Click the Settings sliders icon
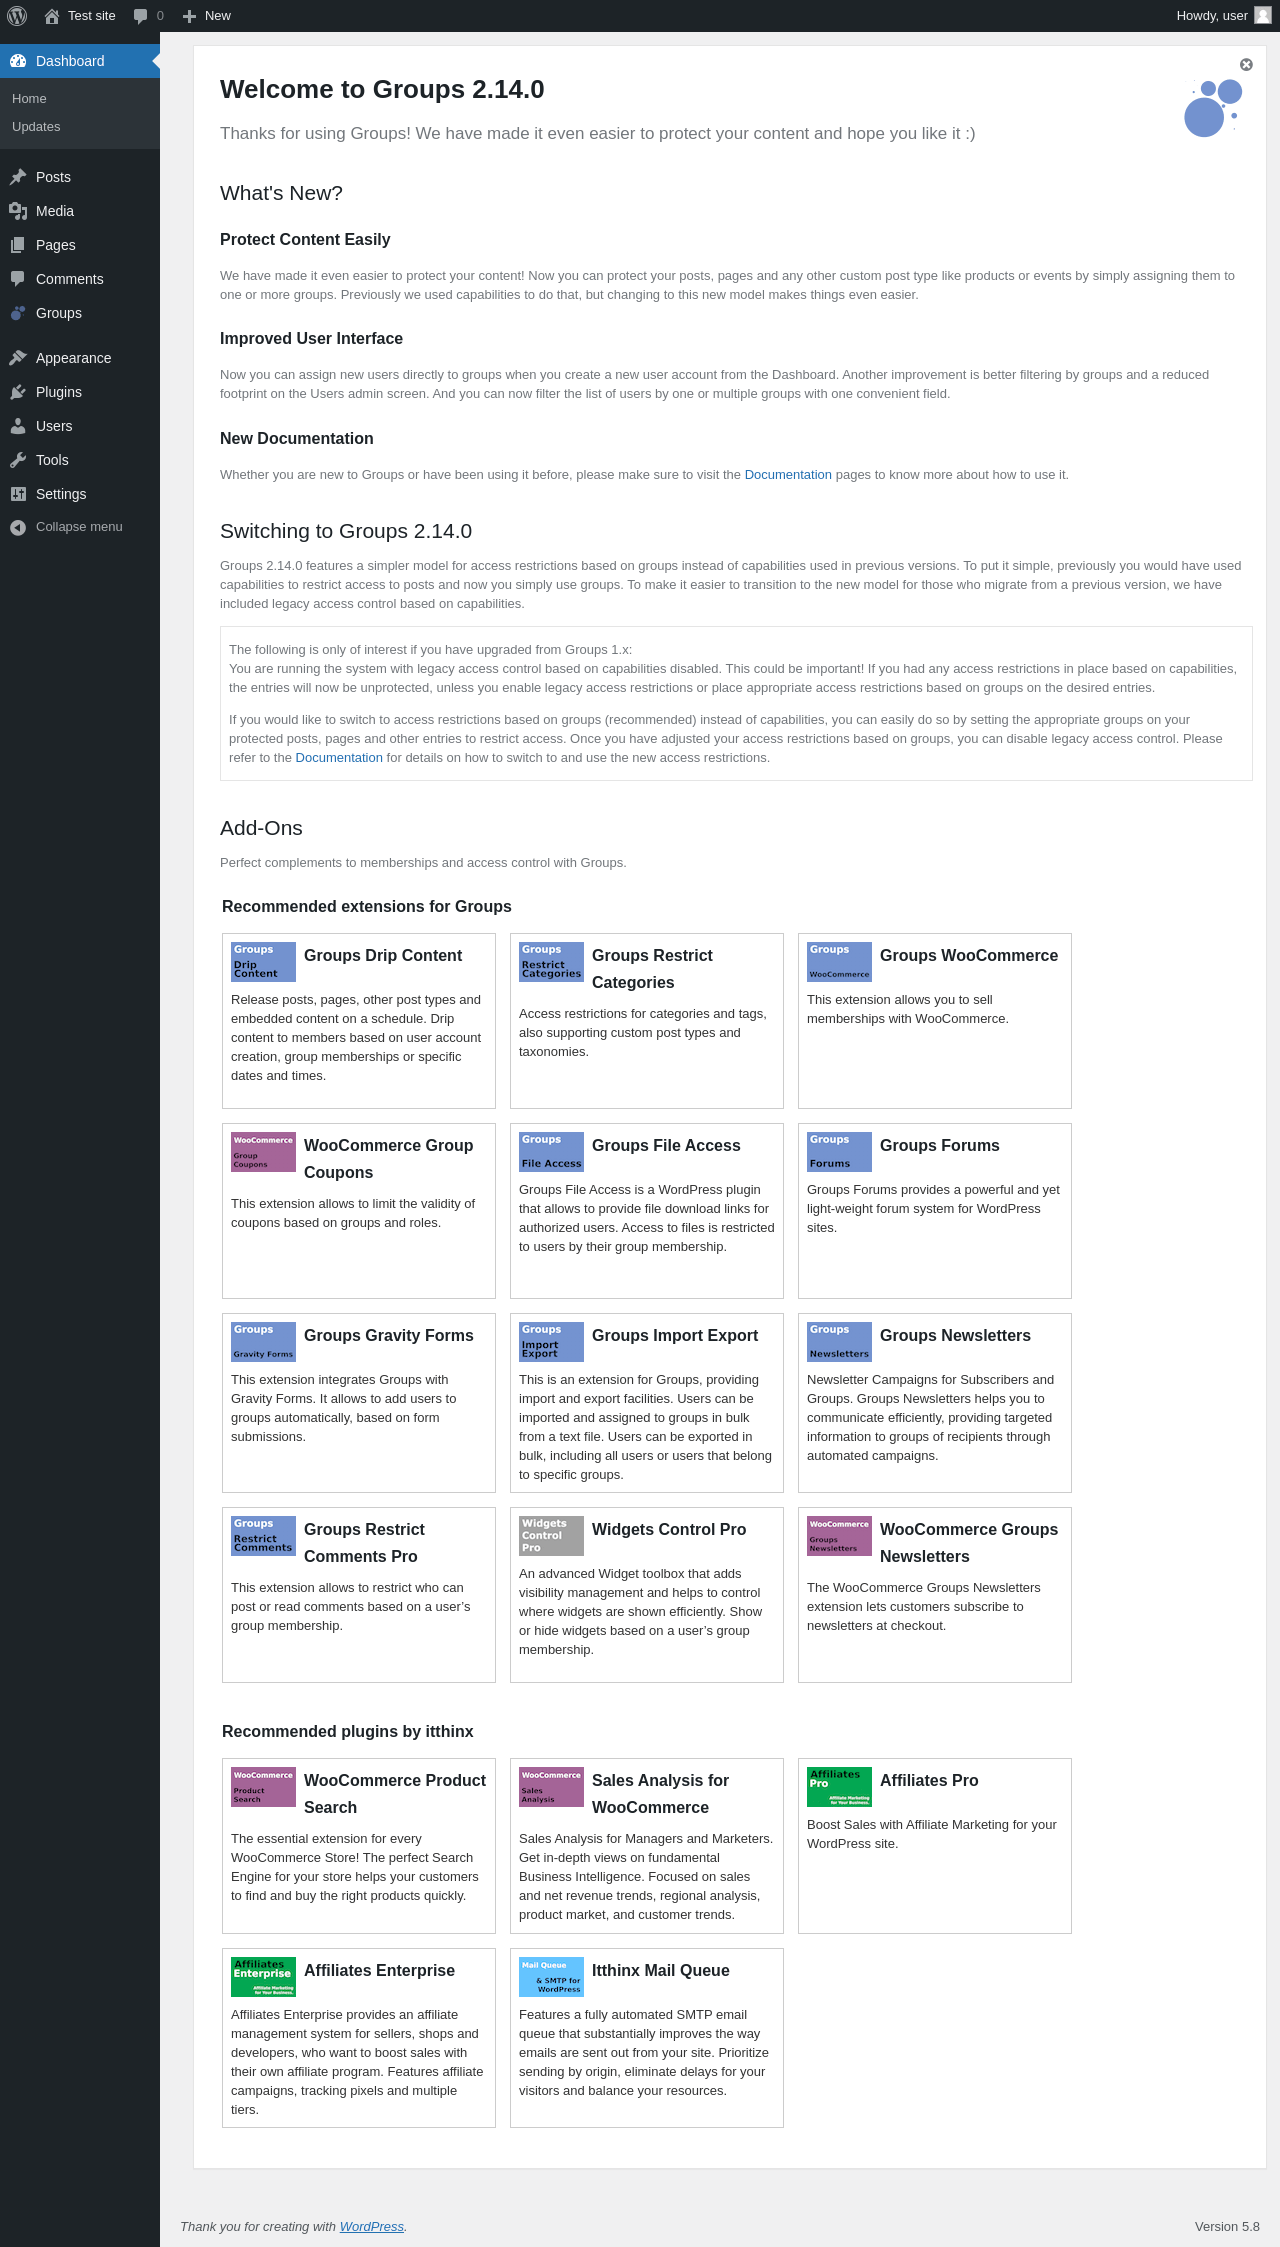This screenshot has width=1280, height=2247. (x=18, y=494)
